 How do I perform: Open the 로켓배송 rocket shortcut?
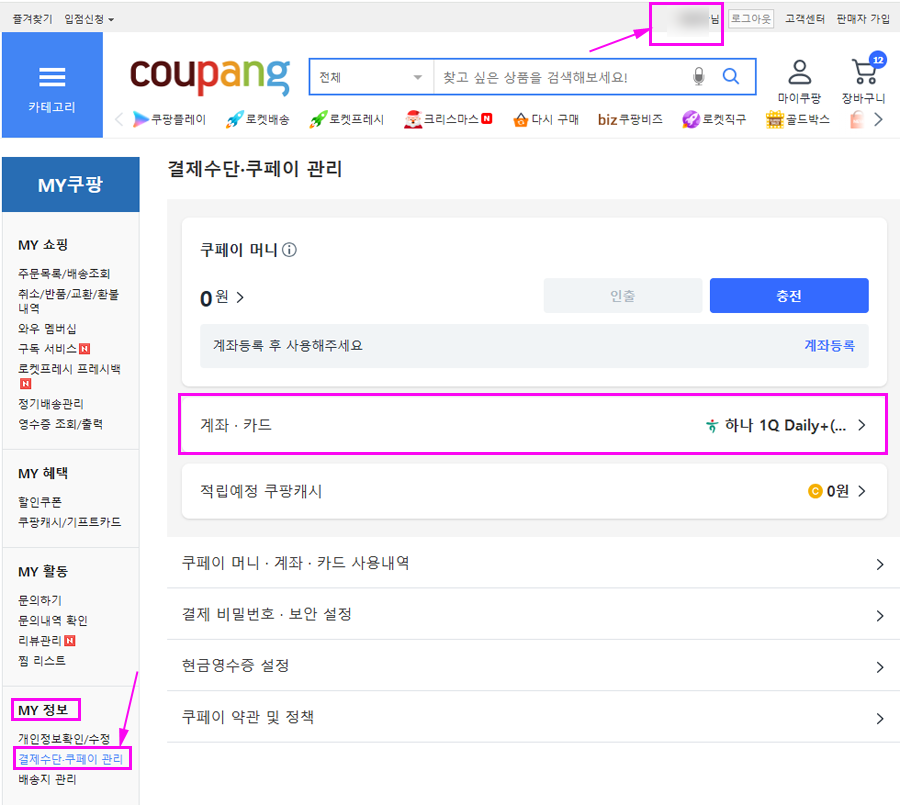(x=258, y=120)
